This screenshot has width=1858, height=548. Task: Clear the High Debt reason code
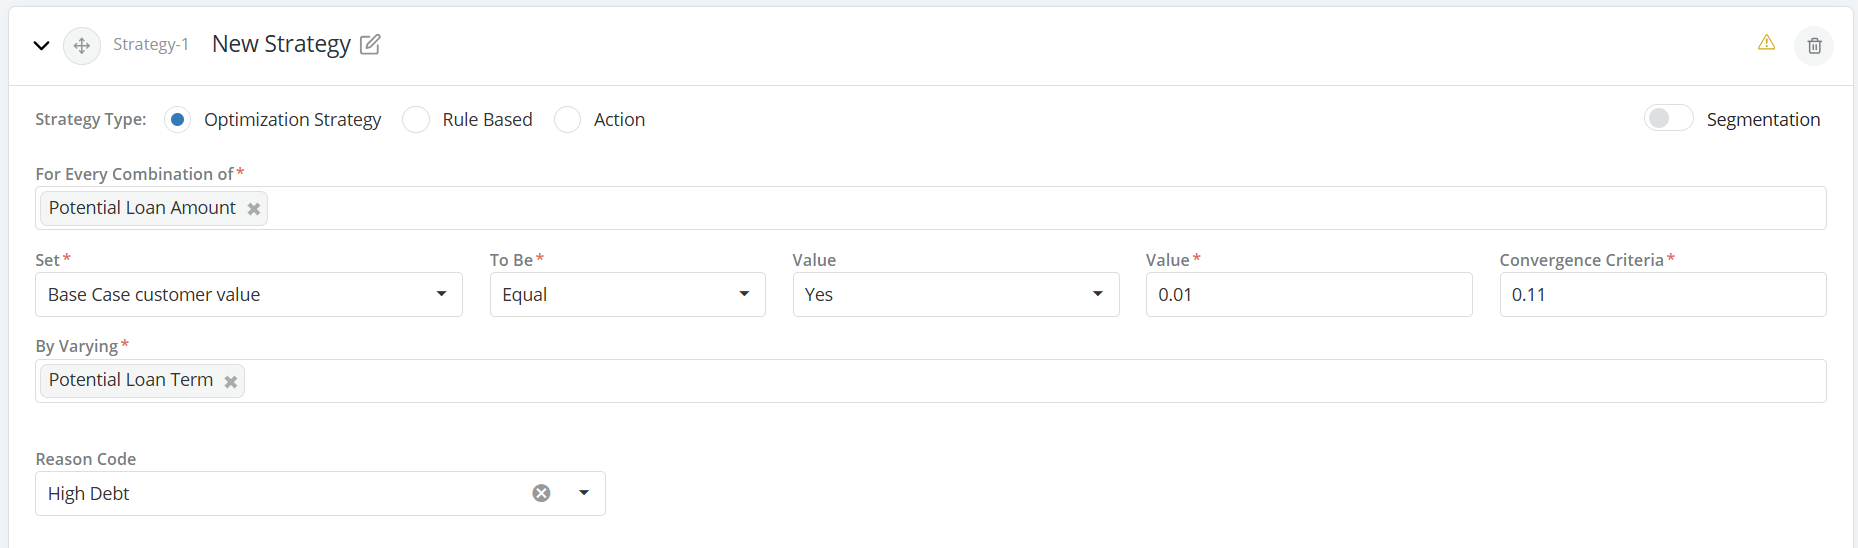click(541, 493)
